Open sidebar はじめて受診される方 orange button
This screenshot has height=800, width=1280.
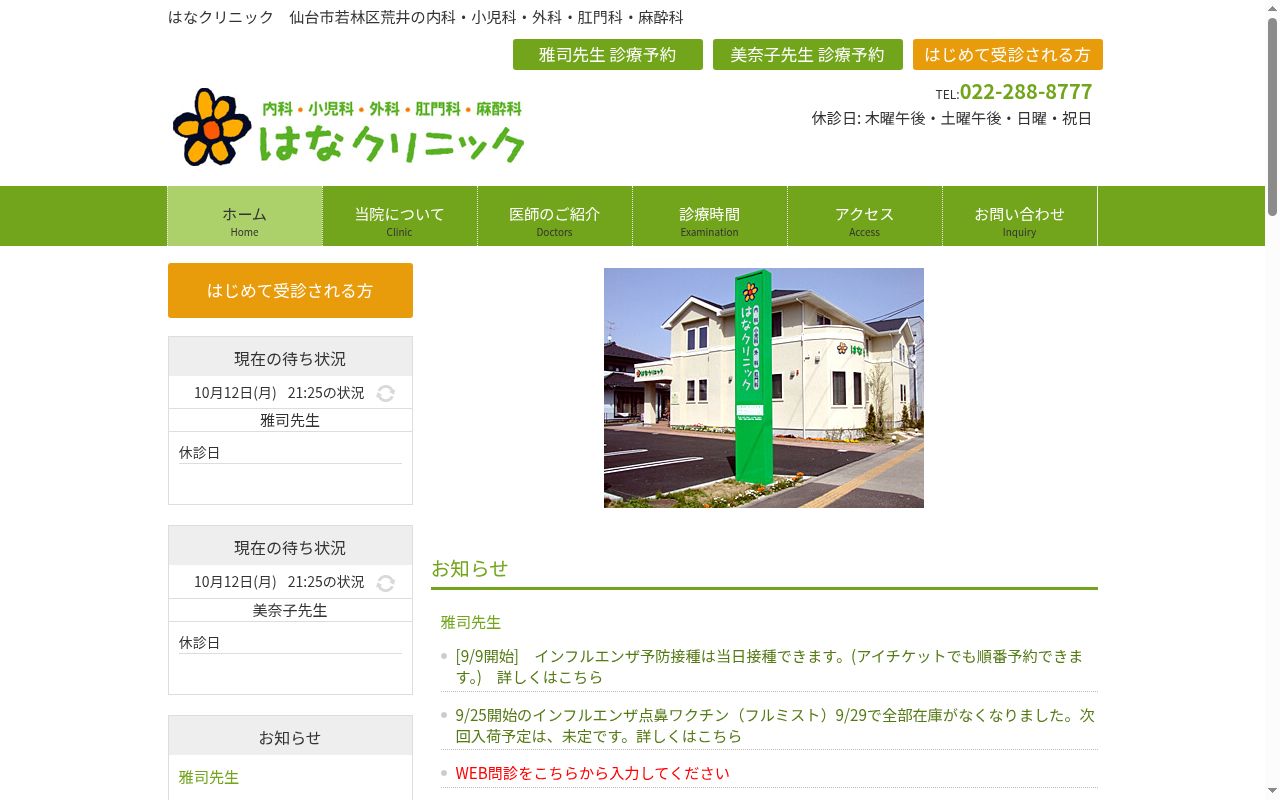tap(290, 291)
